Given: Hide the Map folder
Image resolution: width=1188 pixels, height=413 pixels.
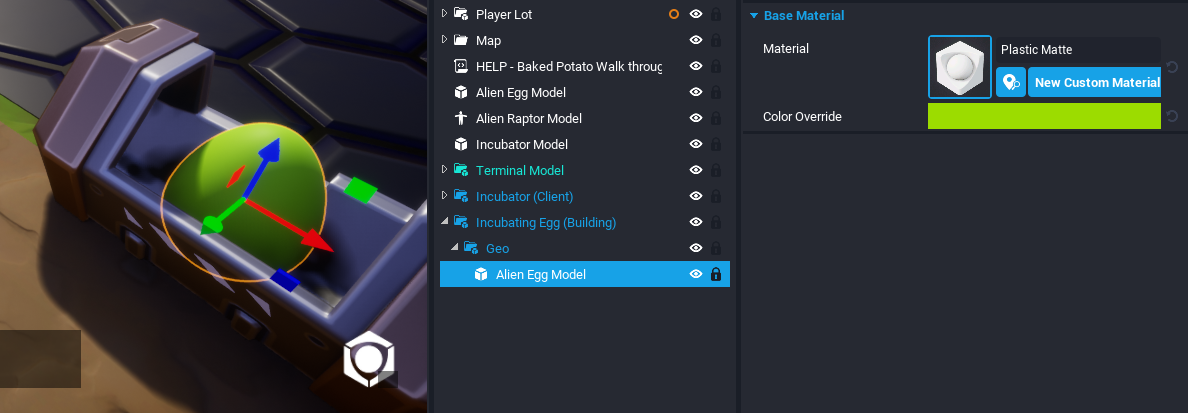Looking at the screenshot, I should tap(696, 40).
